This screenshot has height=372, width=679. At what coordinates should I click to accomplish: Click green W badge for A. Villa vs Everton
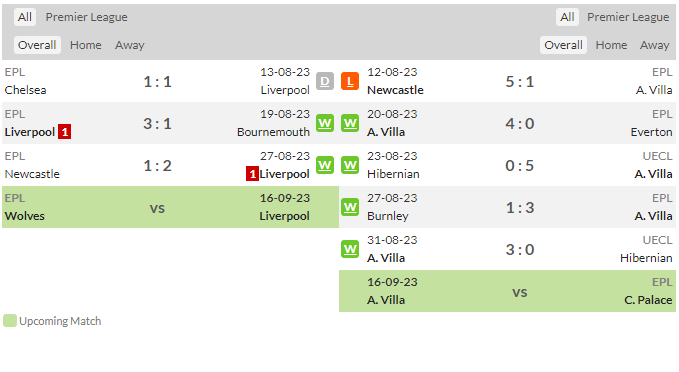pos(350,123)
